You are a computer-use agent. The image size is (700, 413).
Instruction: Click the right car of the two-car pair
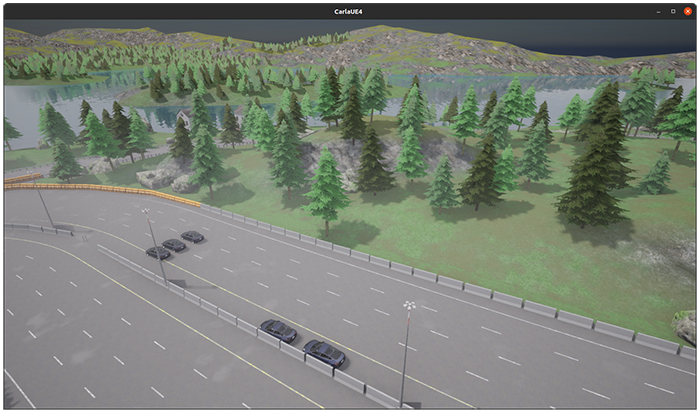(x=324, y=353)
